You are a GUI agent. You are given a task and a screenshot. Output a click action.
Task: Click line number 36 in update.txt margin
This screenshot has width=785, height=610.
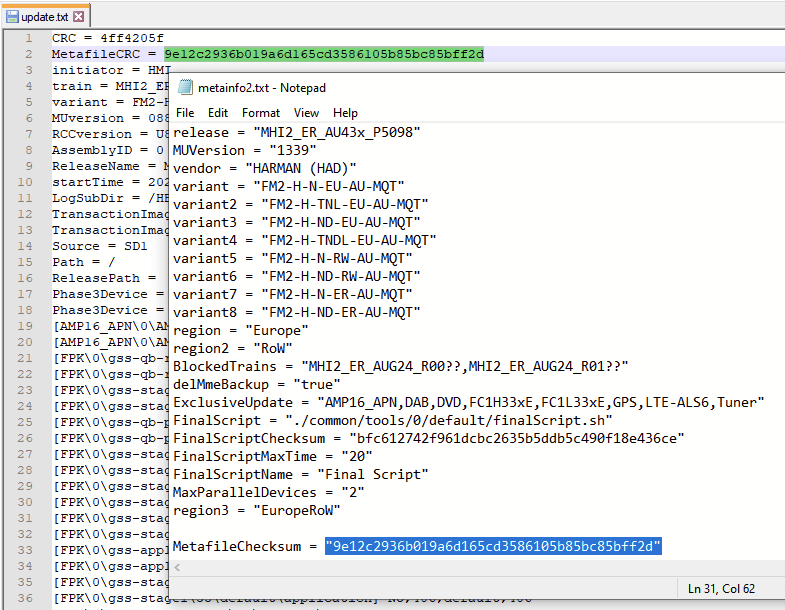25,598
